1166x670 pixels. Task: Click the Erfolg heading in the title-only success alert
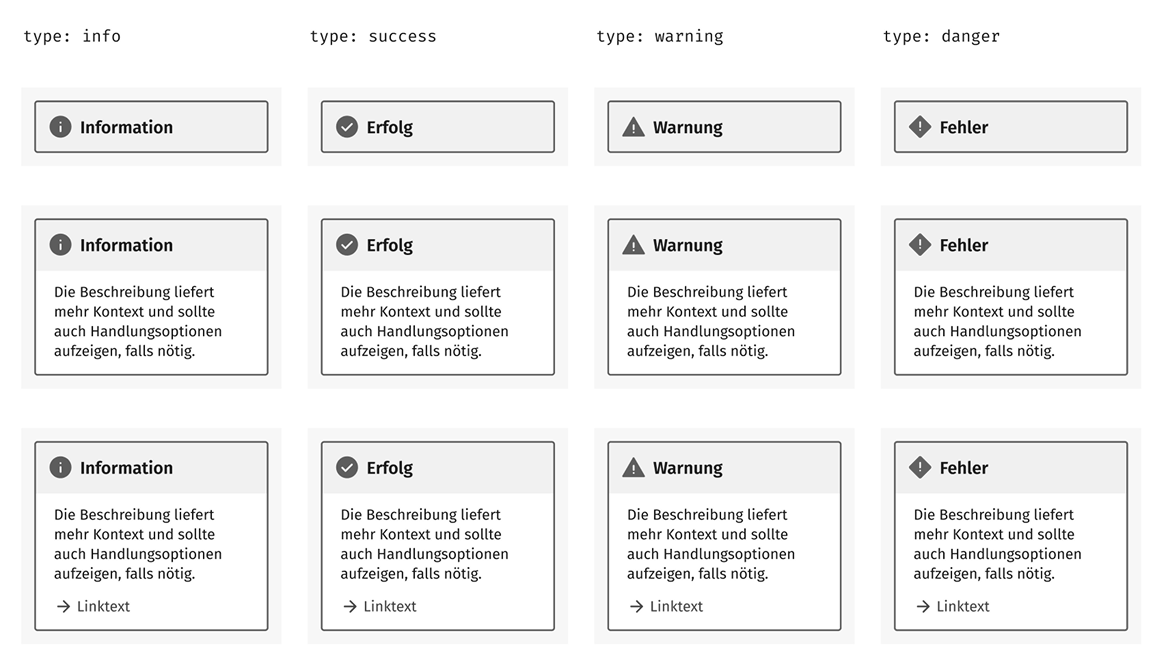[x=389, y=127]
